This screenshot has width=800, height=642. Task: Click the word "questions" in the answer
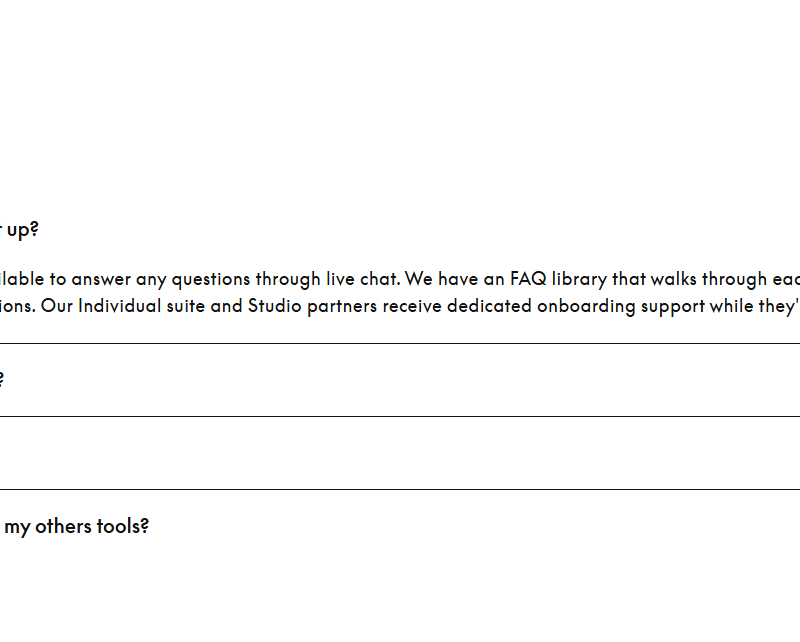205,279
